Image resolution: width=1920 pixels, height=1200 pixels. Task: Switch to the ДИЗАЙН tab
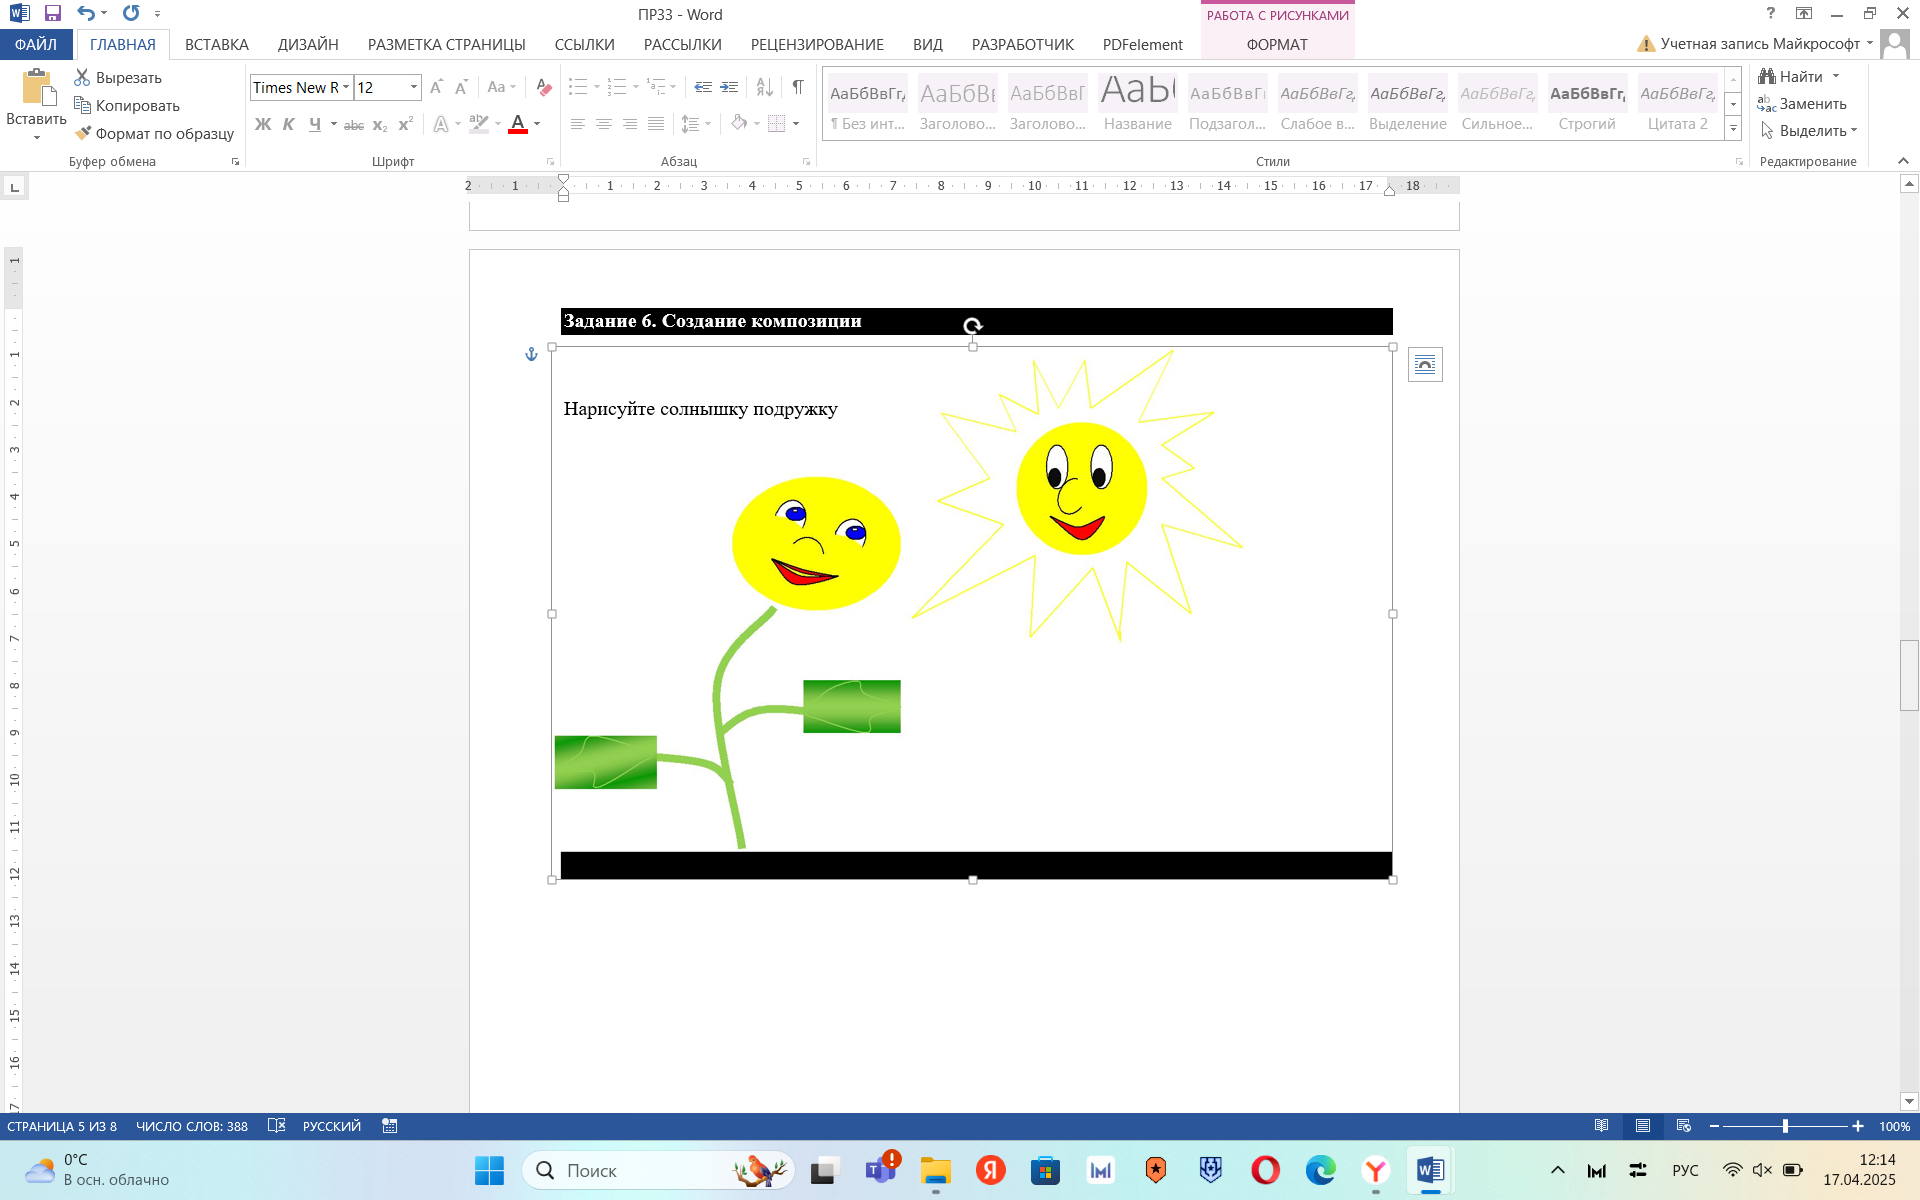pyautogui.click(x=308, y=44)
